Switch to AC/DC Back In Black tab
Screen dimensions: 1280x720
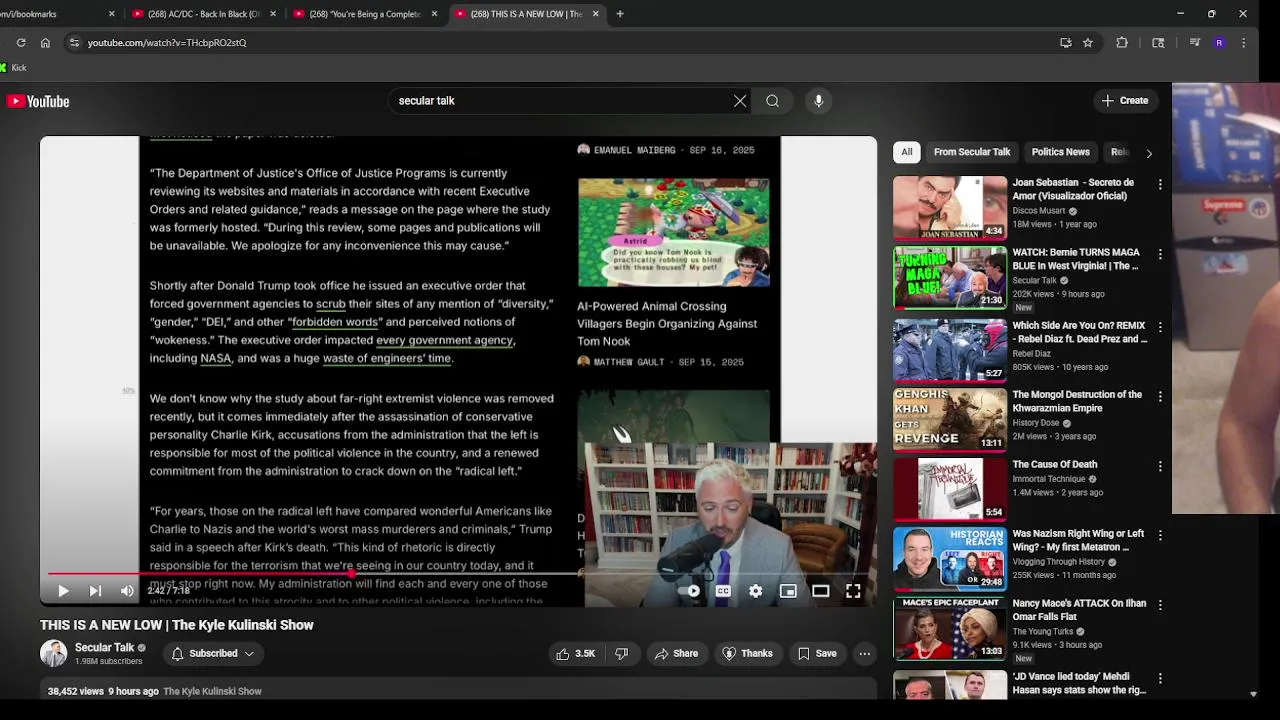point(203,14)
